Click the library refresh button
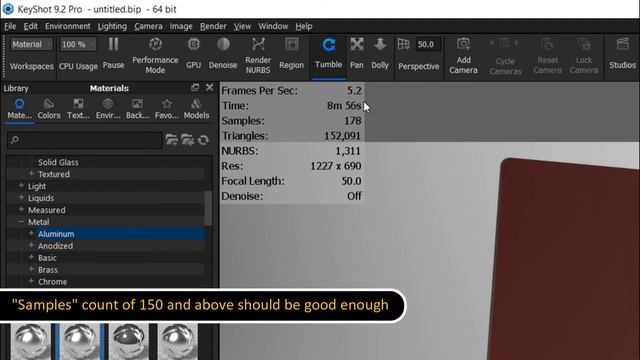This screenshot has height=360, width=640. (203, 140)
